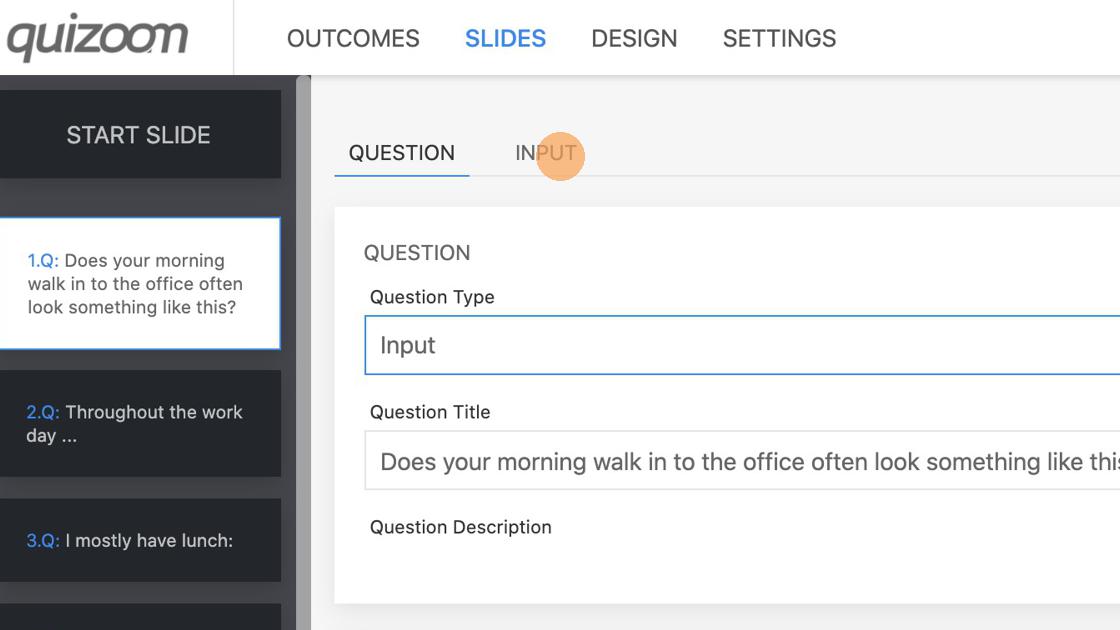1120x630 pixels.
Task: Click the Question Description area
Action: coord(740,565)
